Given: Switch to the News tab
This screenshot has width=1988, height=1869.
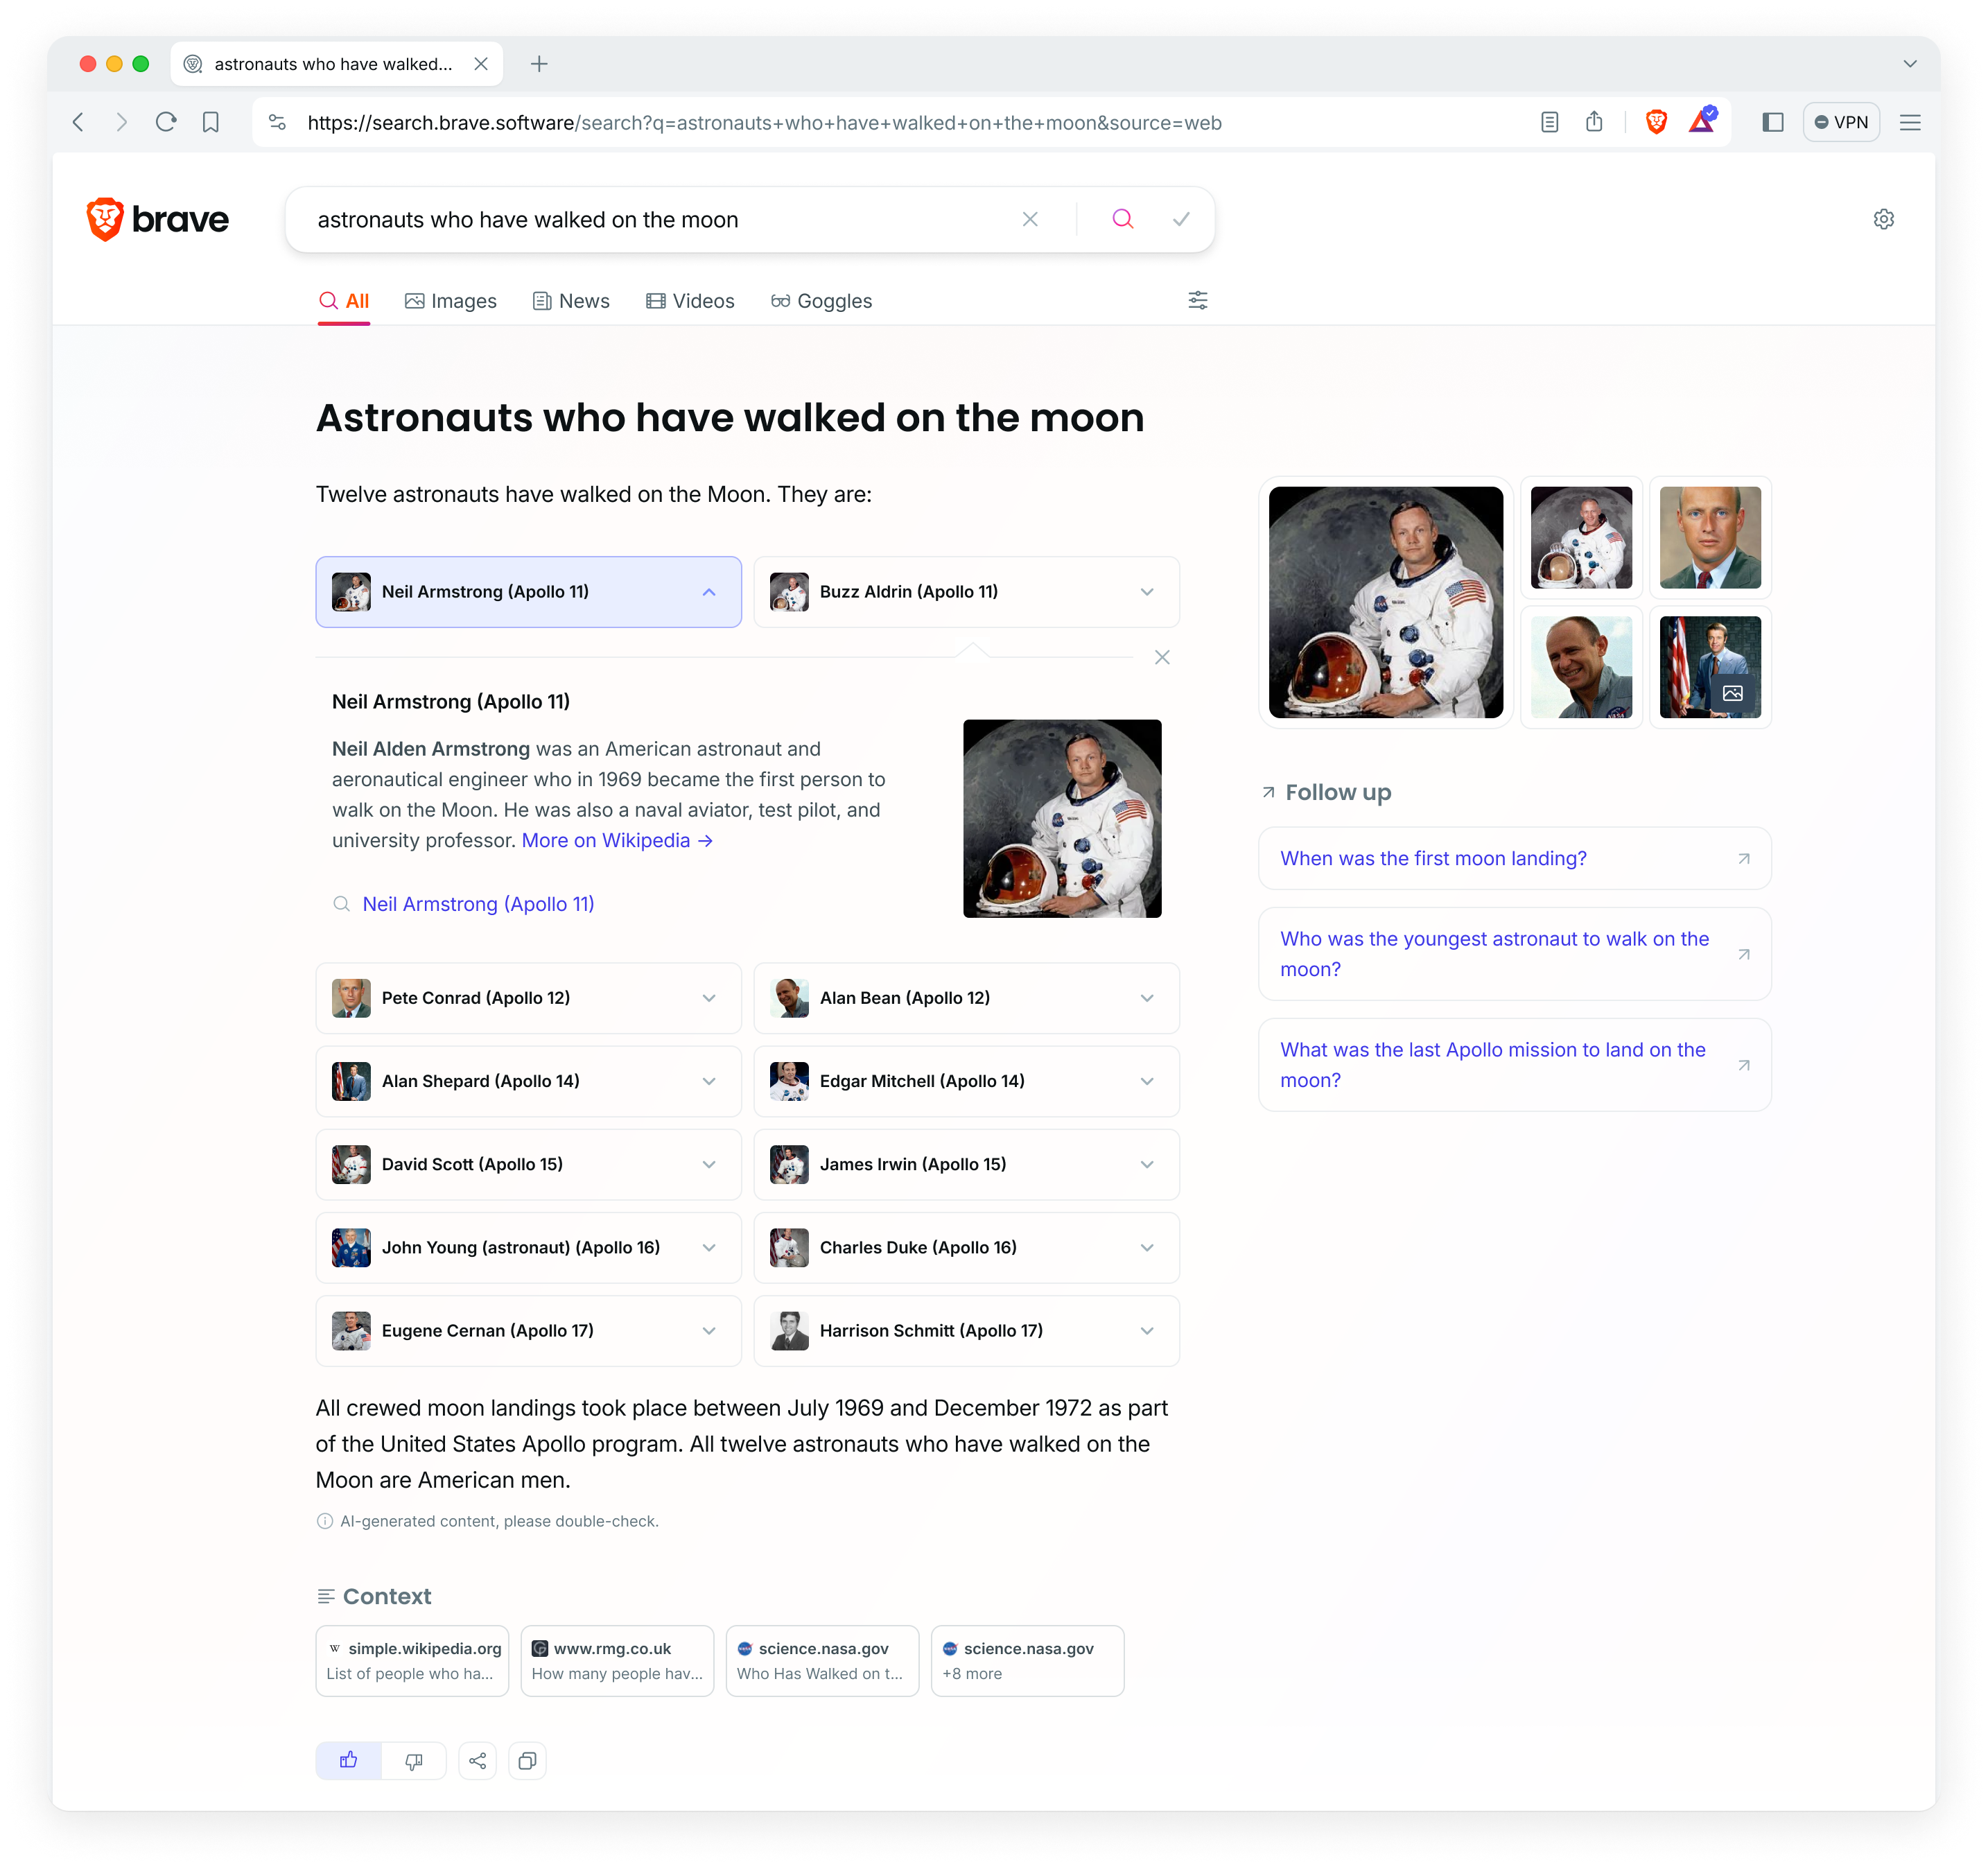Looking at the screenshot, I should point(582,300).
